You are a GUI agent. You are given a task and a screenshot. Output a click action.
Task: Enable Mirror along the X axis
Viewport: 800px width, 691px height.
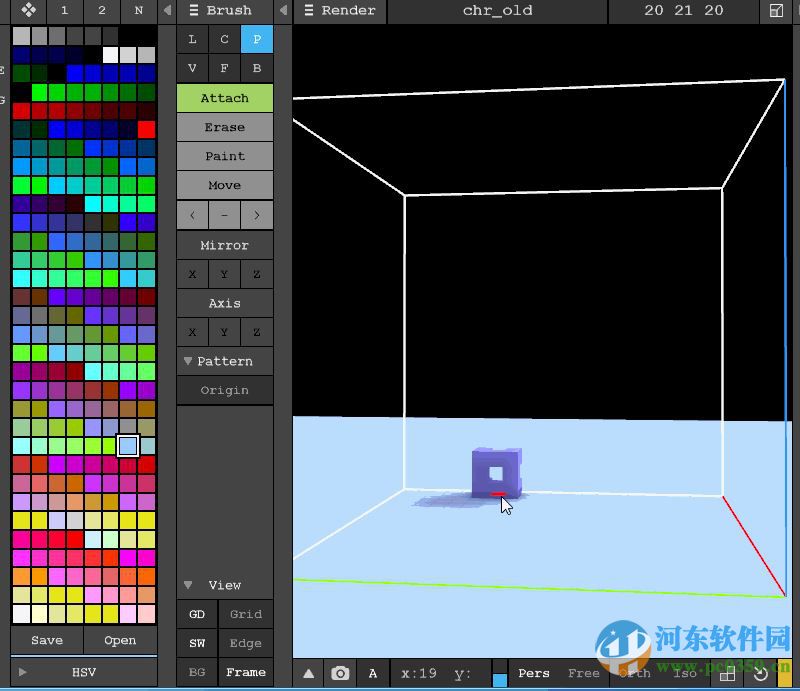pyautogui.click(x=192, y=273)
